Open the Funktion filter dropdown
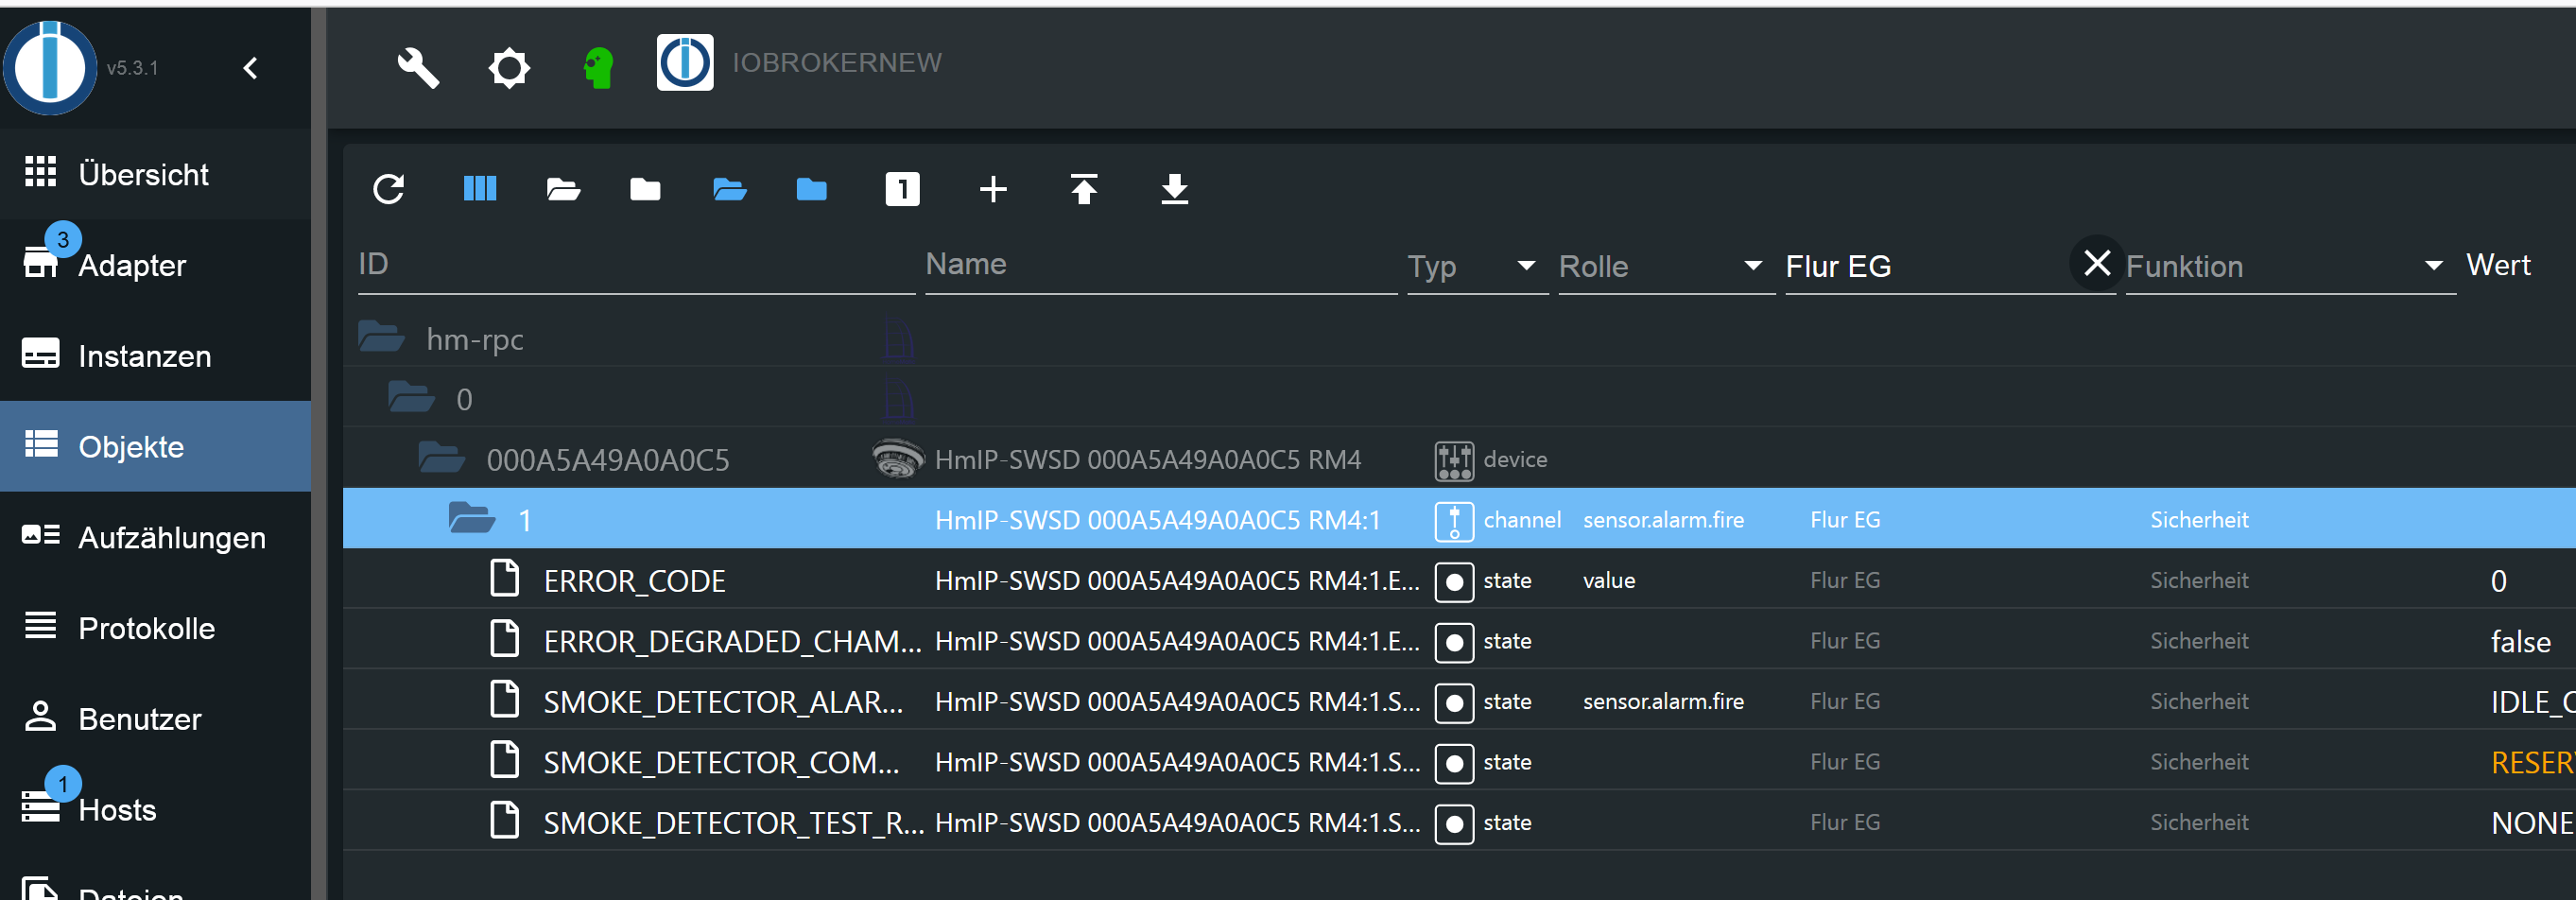Image resolution: width=2576 pixels, height=900 pixels. click(x=2432, y=266)
